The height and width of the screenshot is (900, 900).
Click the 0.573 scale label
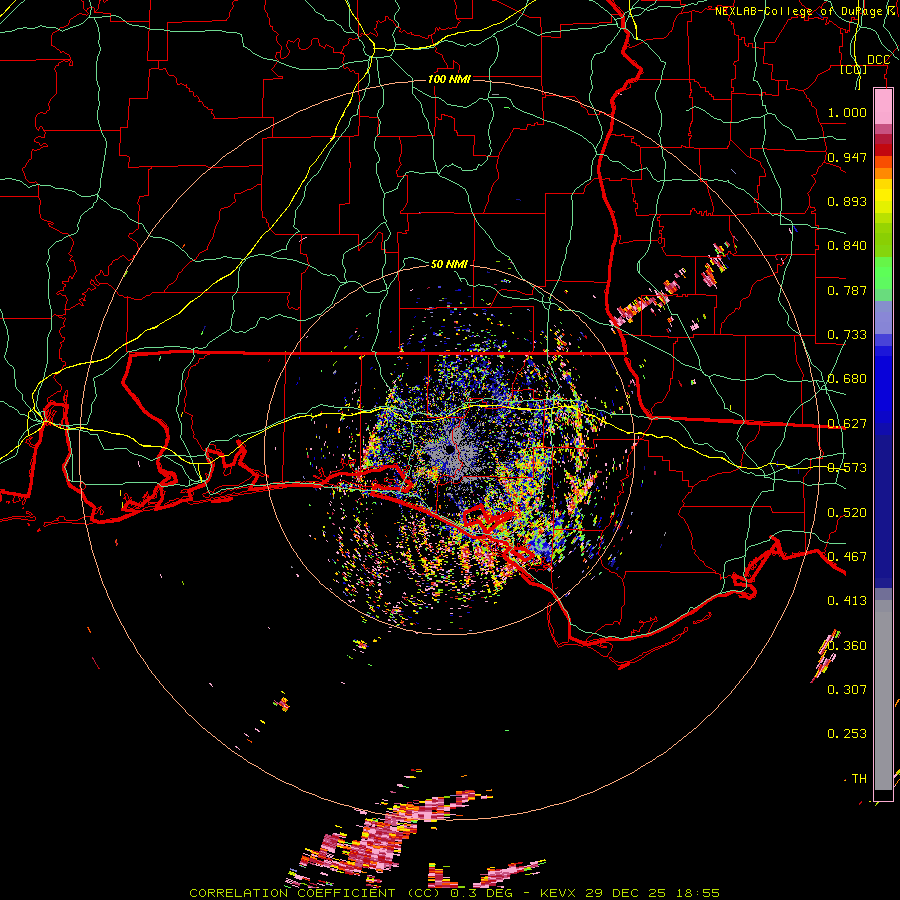pyautogui.click(x=847, y=468)
